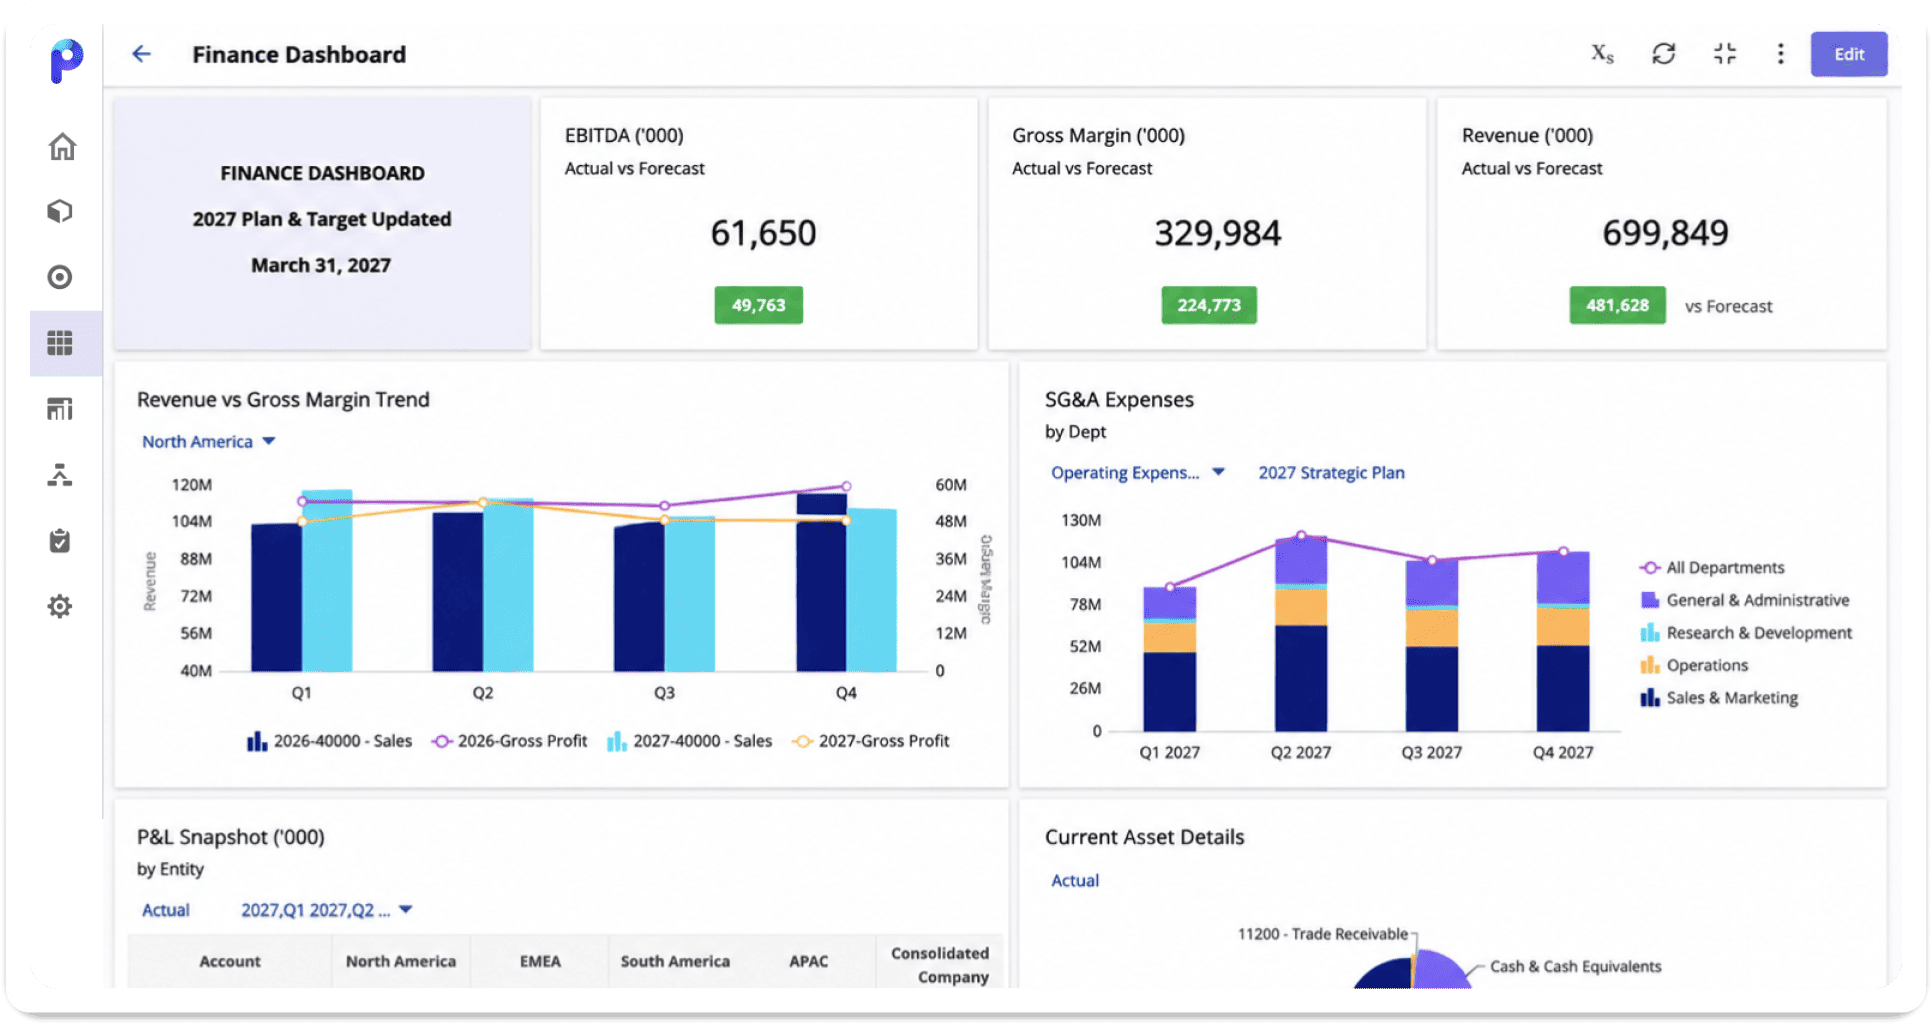The image size is (1932, 1025).
Task: Go back using the left arrow
Action: (142, 54)
